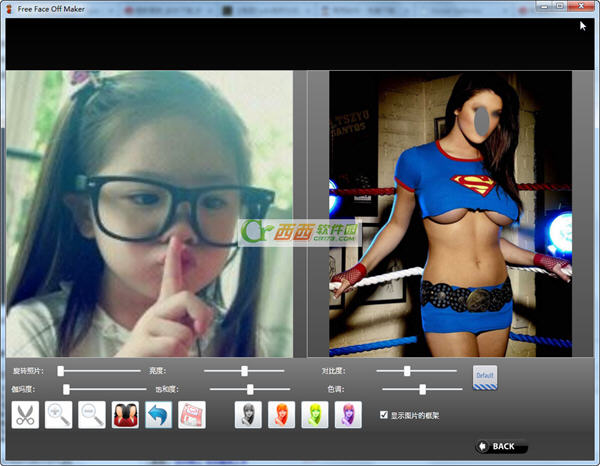Click the zoom out magnifier icon
The width and height of the screenshot is (600, 466).
pos(92,415)
